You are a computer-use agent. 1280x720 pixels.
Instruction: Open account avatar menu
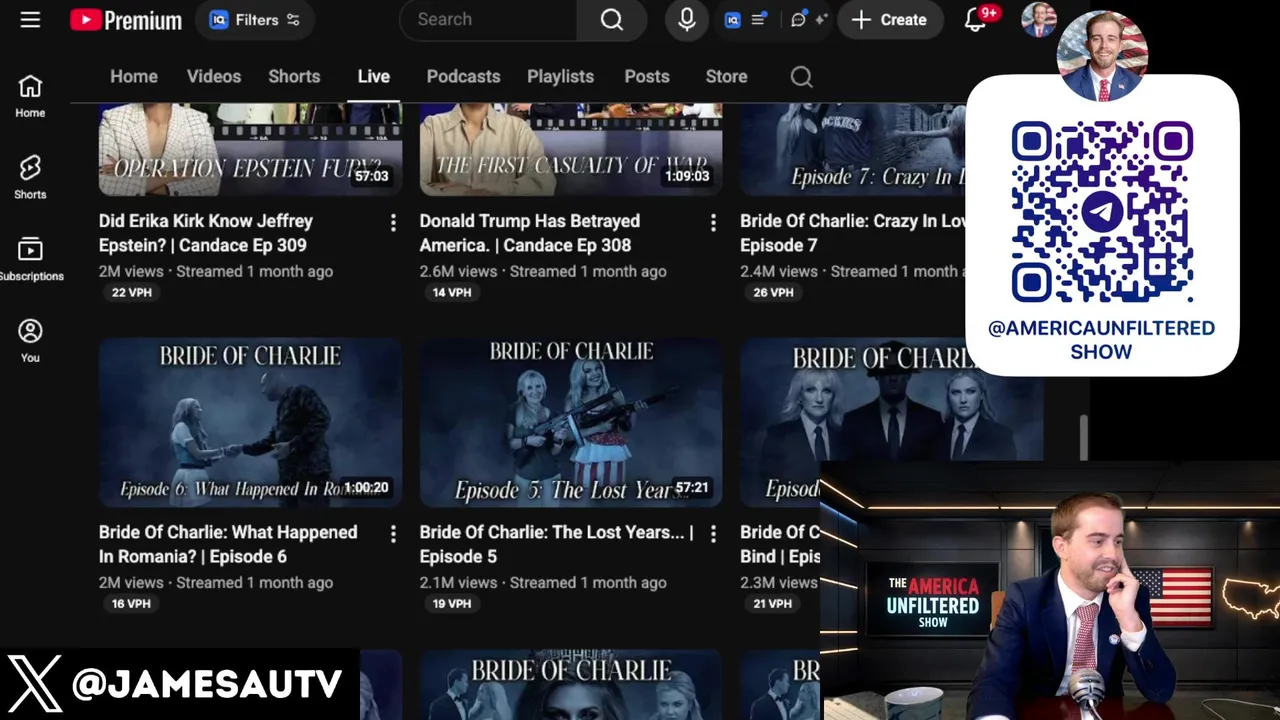click(1038, 19)
